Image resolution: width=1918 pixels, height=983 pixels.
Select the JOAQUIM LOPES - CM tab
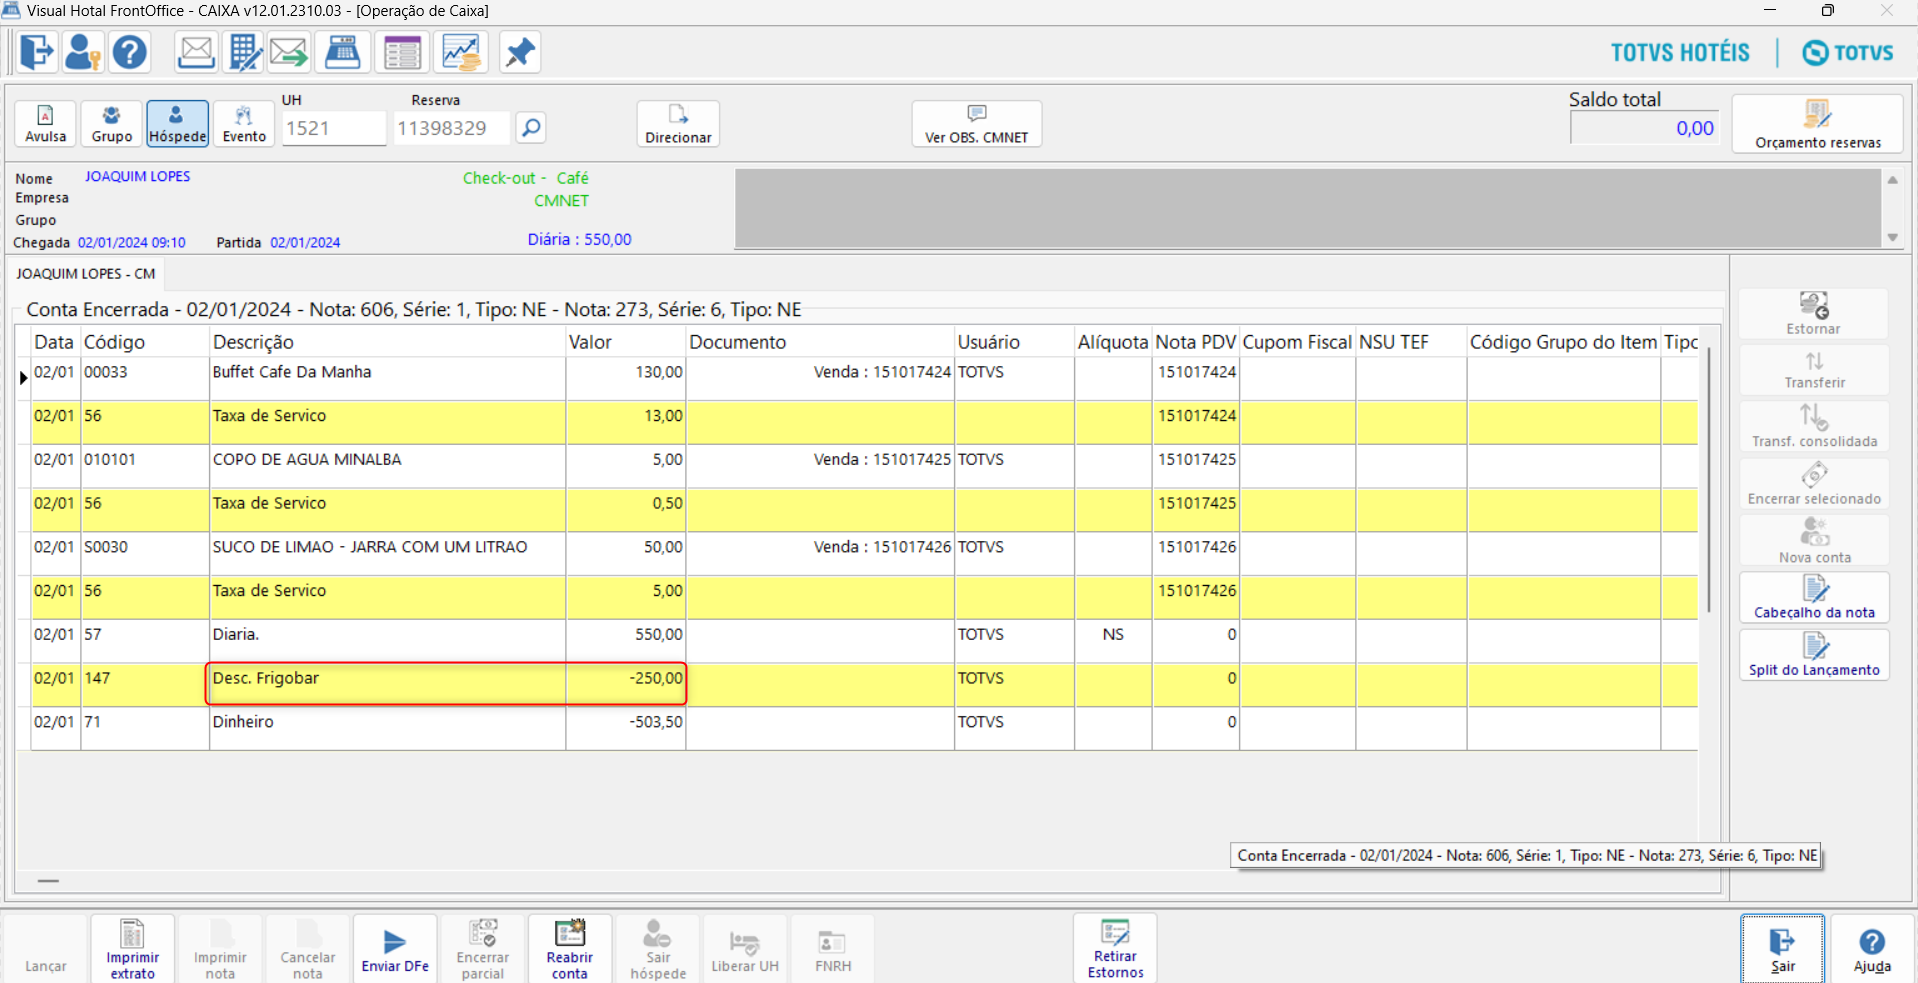click(x=86, y=274)
